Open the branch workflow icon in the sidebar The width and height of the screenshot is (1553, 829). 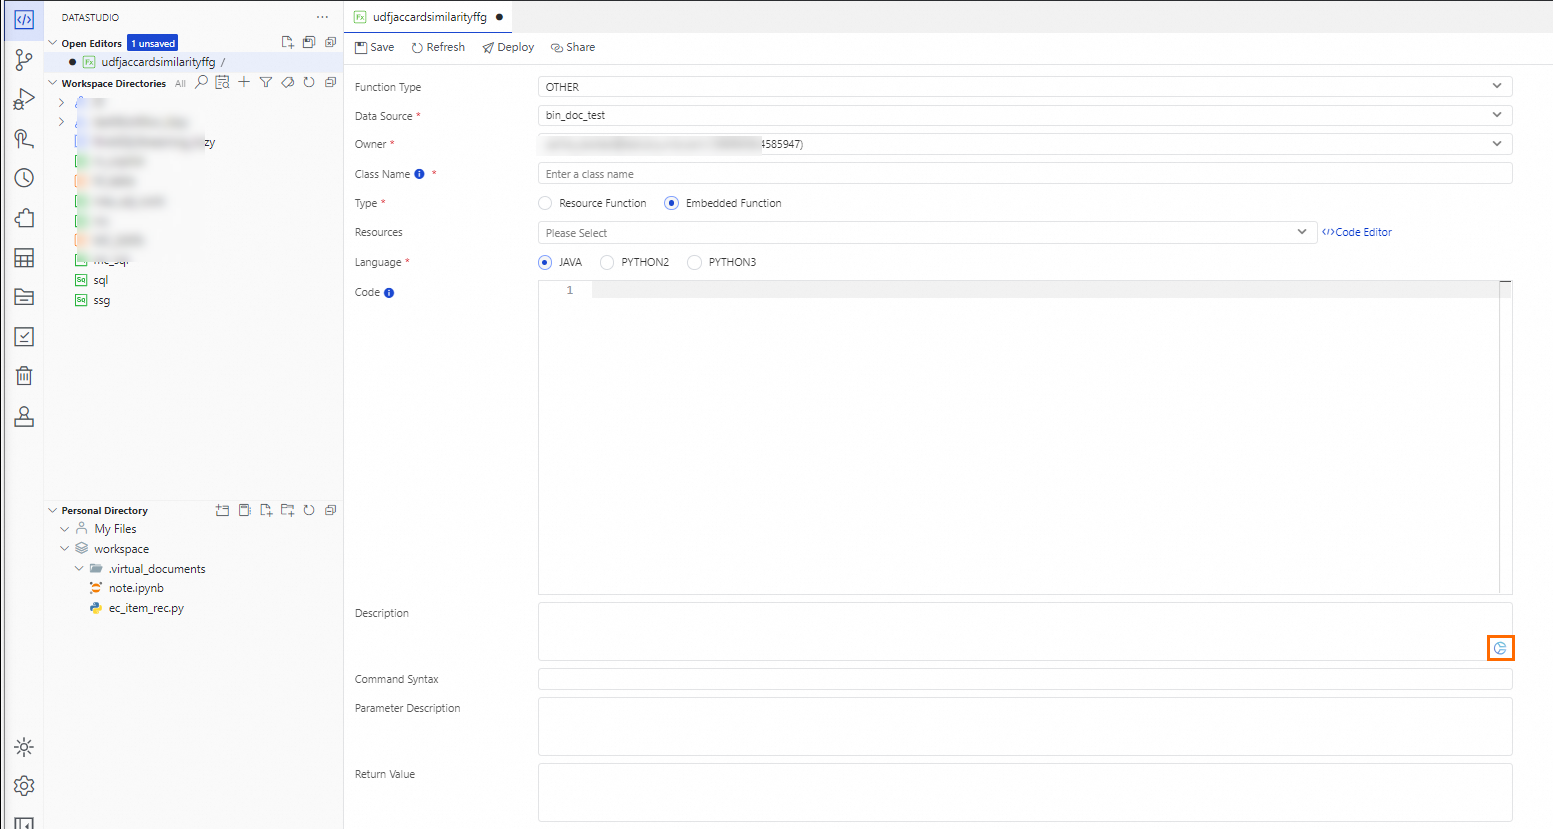[24, 60]
